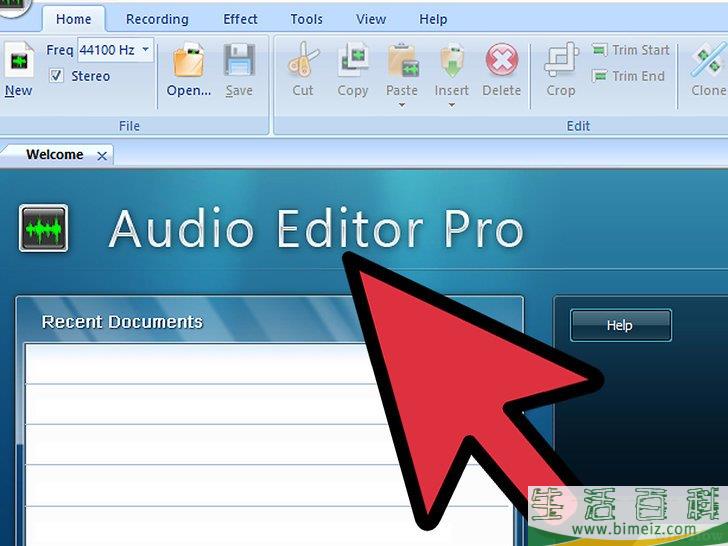Expand the Insert dropdown arrow
728x546 pixels.
(x=452, y=105)
